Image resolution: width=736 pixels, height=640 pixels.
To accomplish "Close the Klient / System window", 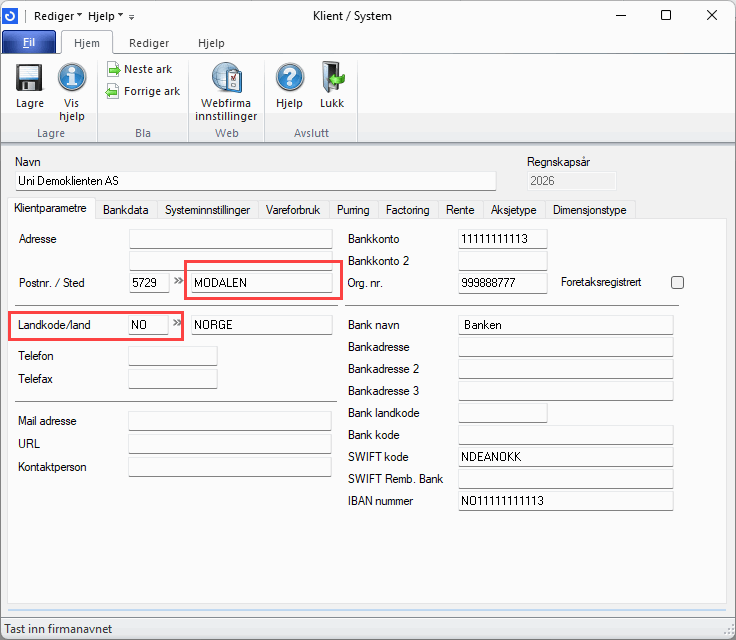I will coord(712,15).
